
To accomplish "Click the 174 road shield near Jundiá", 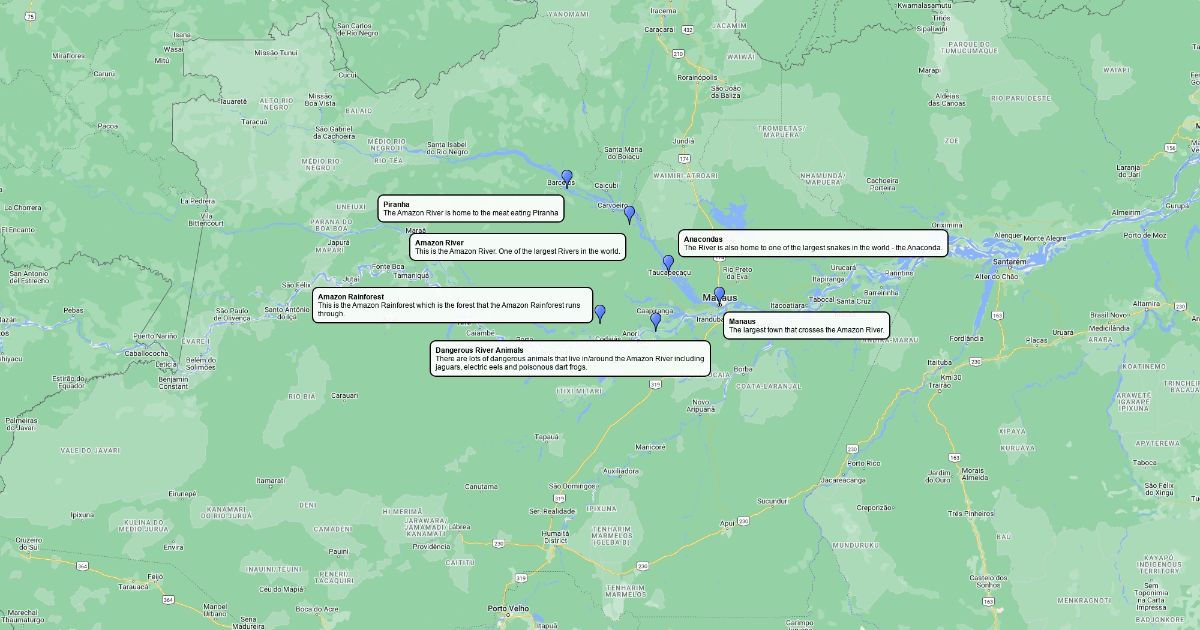I will (684, 158).
